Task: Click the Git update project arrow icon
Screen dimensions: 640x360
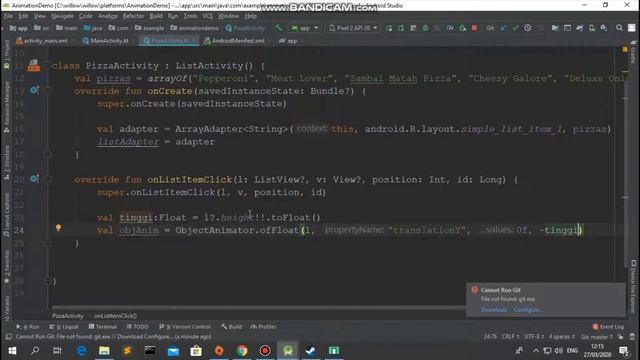Action: [503, 28]
